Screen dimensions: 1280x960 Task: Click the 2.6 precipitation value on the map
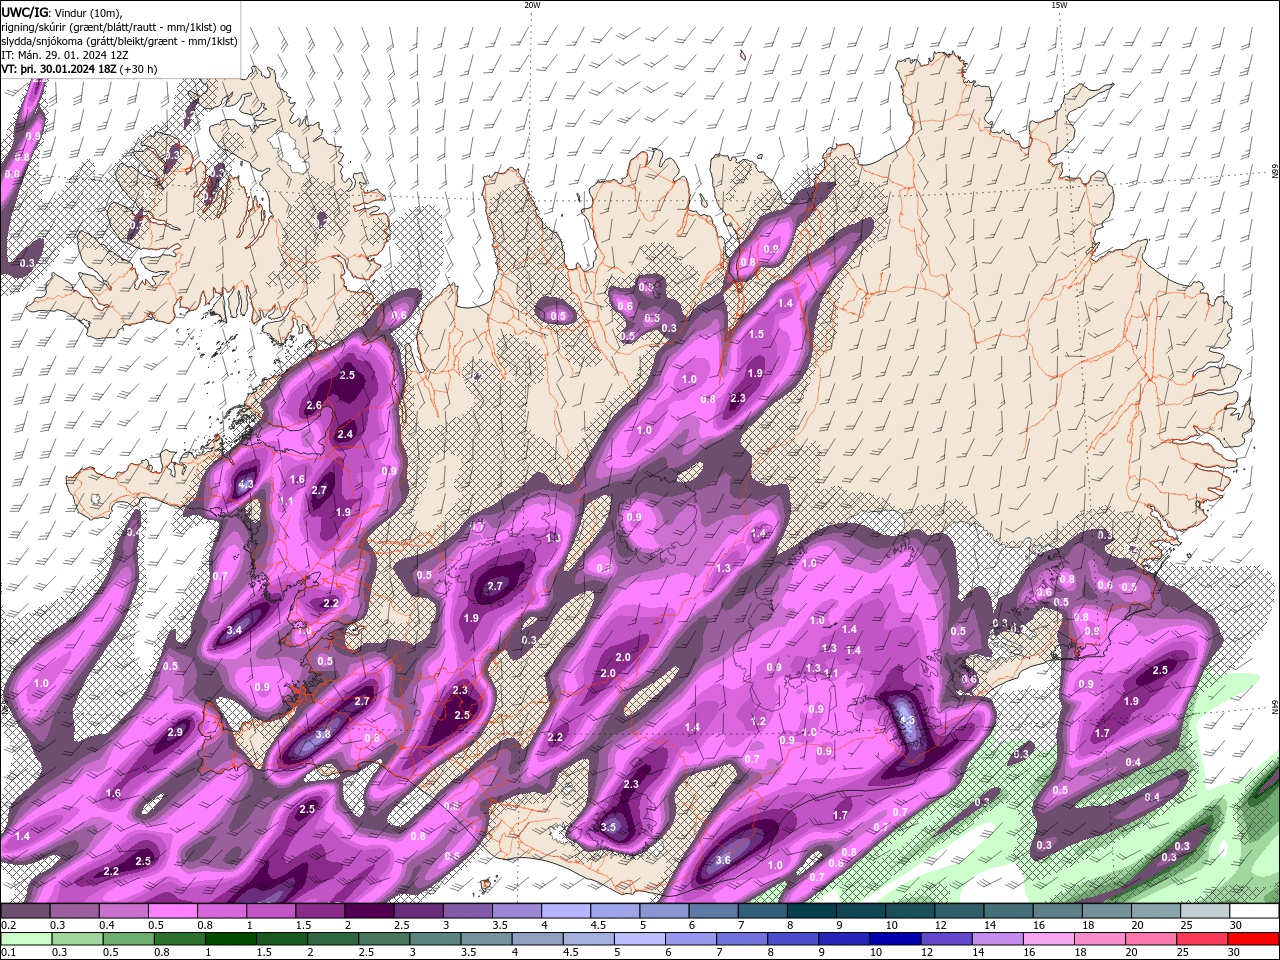click(314, 405)
